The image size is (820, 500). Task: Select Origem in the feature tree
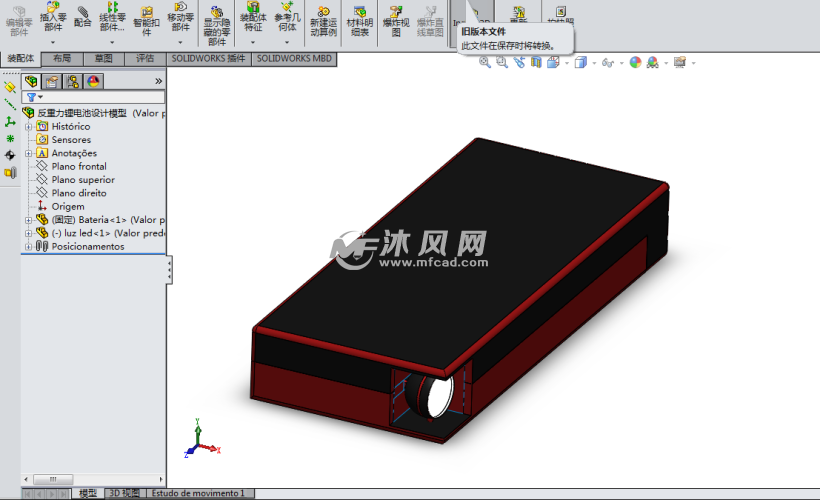coord(68,207)
